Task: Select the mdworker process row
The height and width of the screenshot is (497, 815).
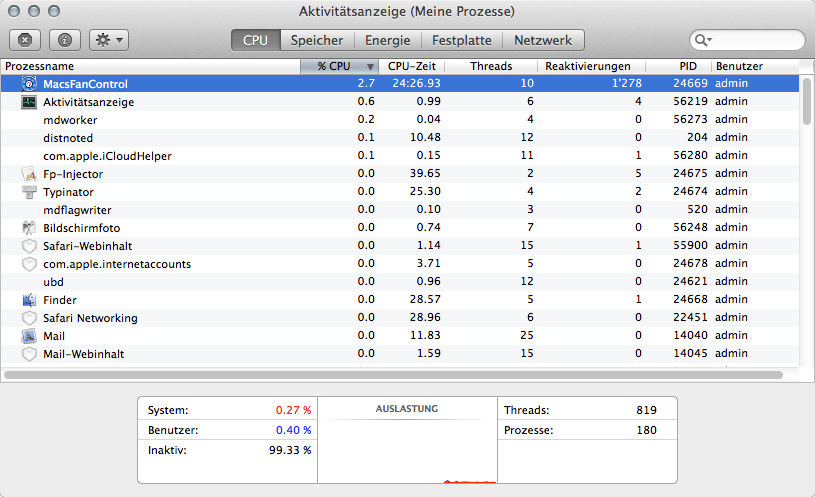Action: click(400, 120)
